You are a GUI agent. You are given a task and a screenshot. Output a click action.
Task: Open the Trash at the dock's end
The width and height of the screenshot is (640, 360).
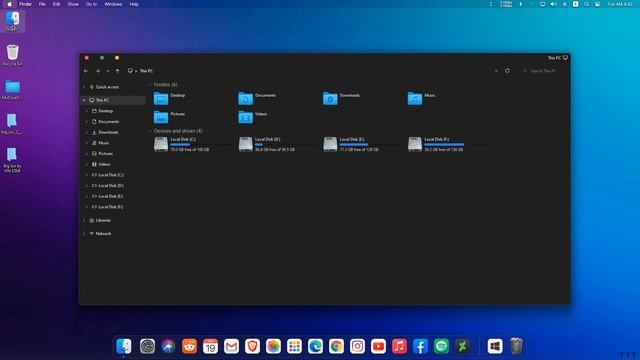[516, 346]
